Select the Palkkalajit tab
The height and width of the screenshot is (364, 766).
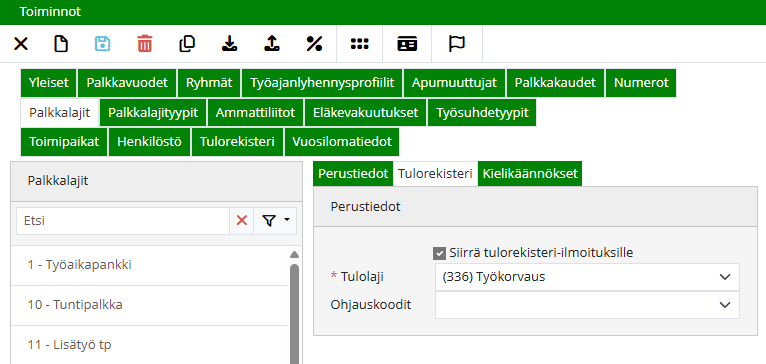click(60, 113)
